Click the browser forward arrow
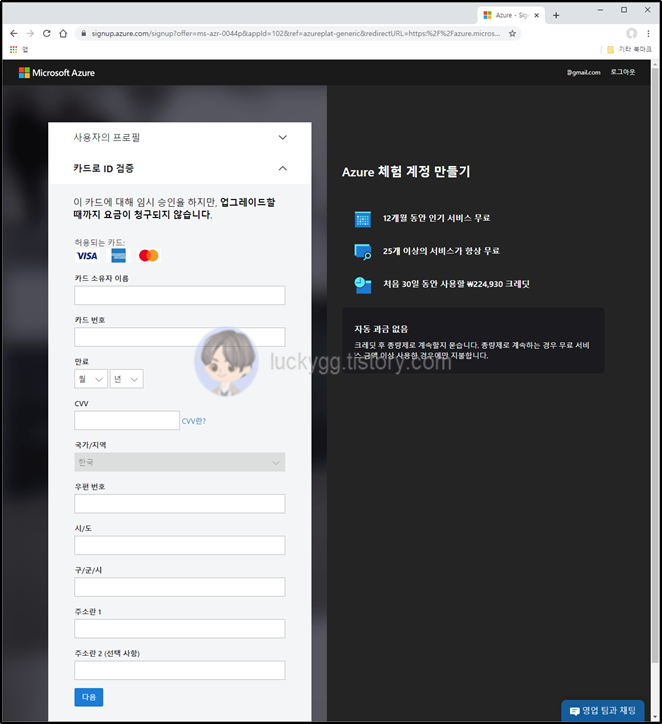Screen dimensions: 662x724 [x=30, y=34]
